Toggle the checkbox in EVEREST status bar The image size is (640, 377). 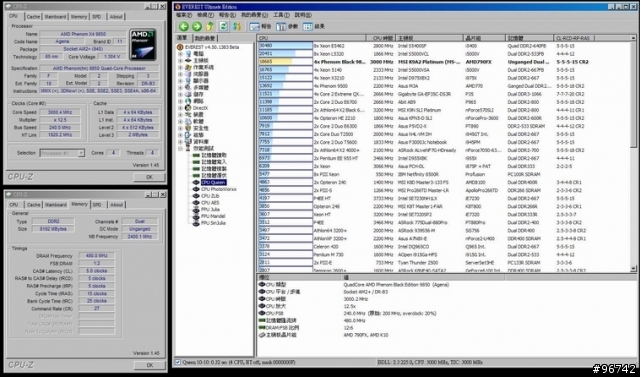178,362
